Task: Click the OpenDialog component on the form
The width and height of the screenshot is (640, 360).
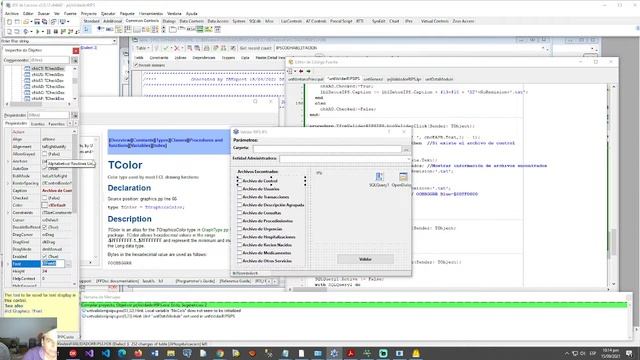Action: point(403,176)
